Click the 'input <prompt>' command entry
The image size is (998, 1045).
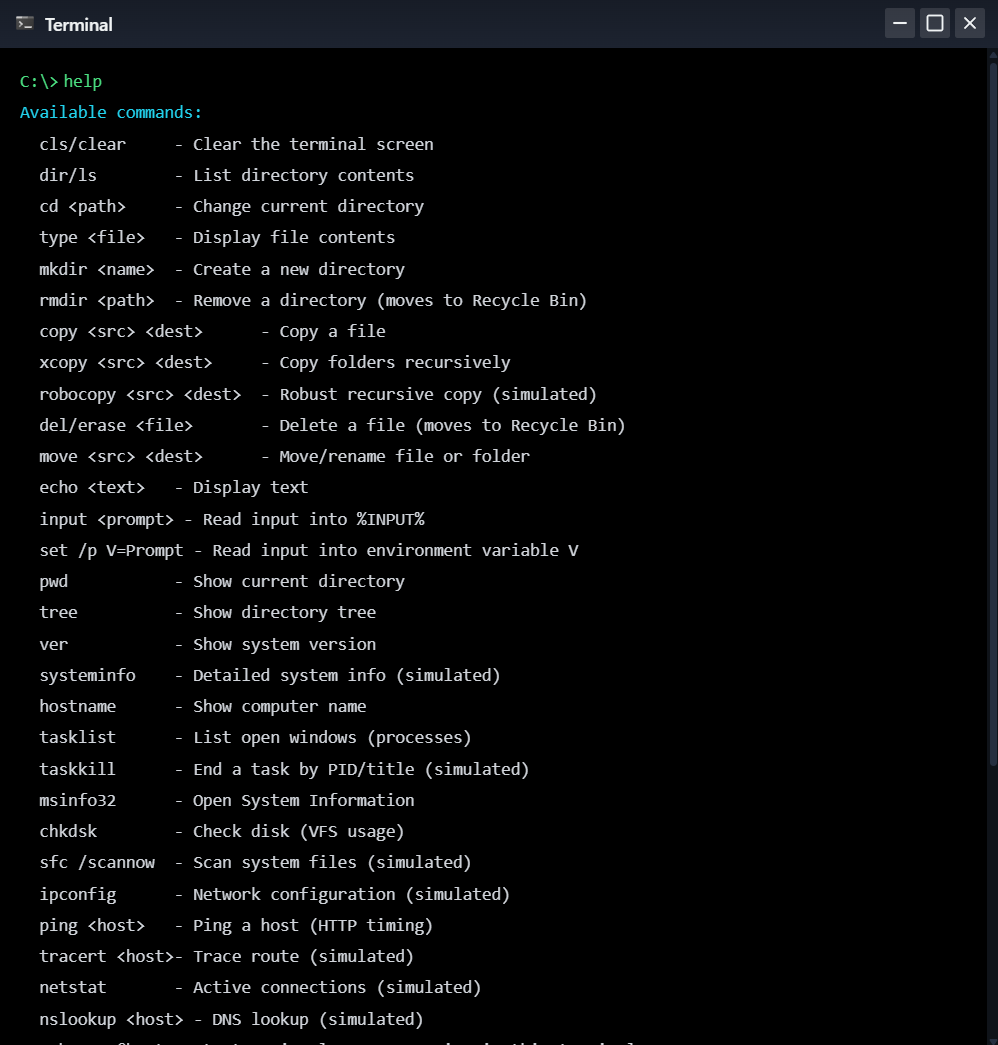coord(106,519)
